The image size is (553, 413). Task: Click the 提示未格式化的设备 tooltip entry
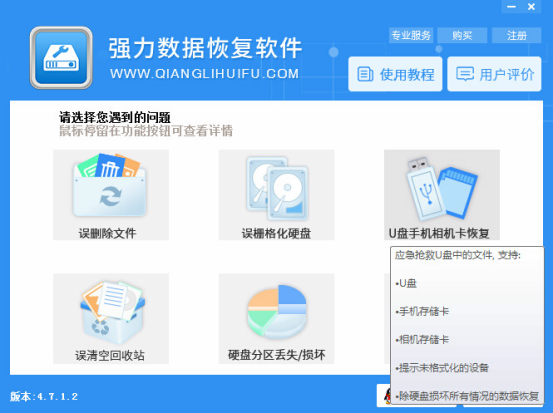[442, 368]
